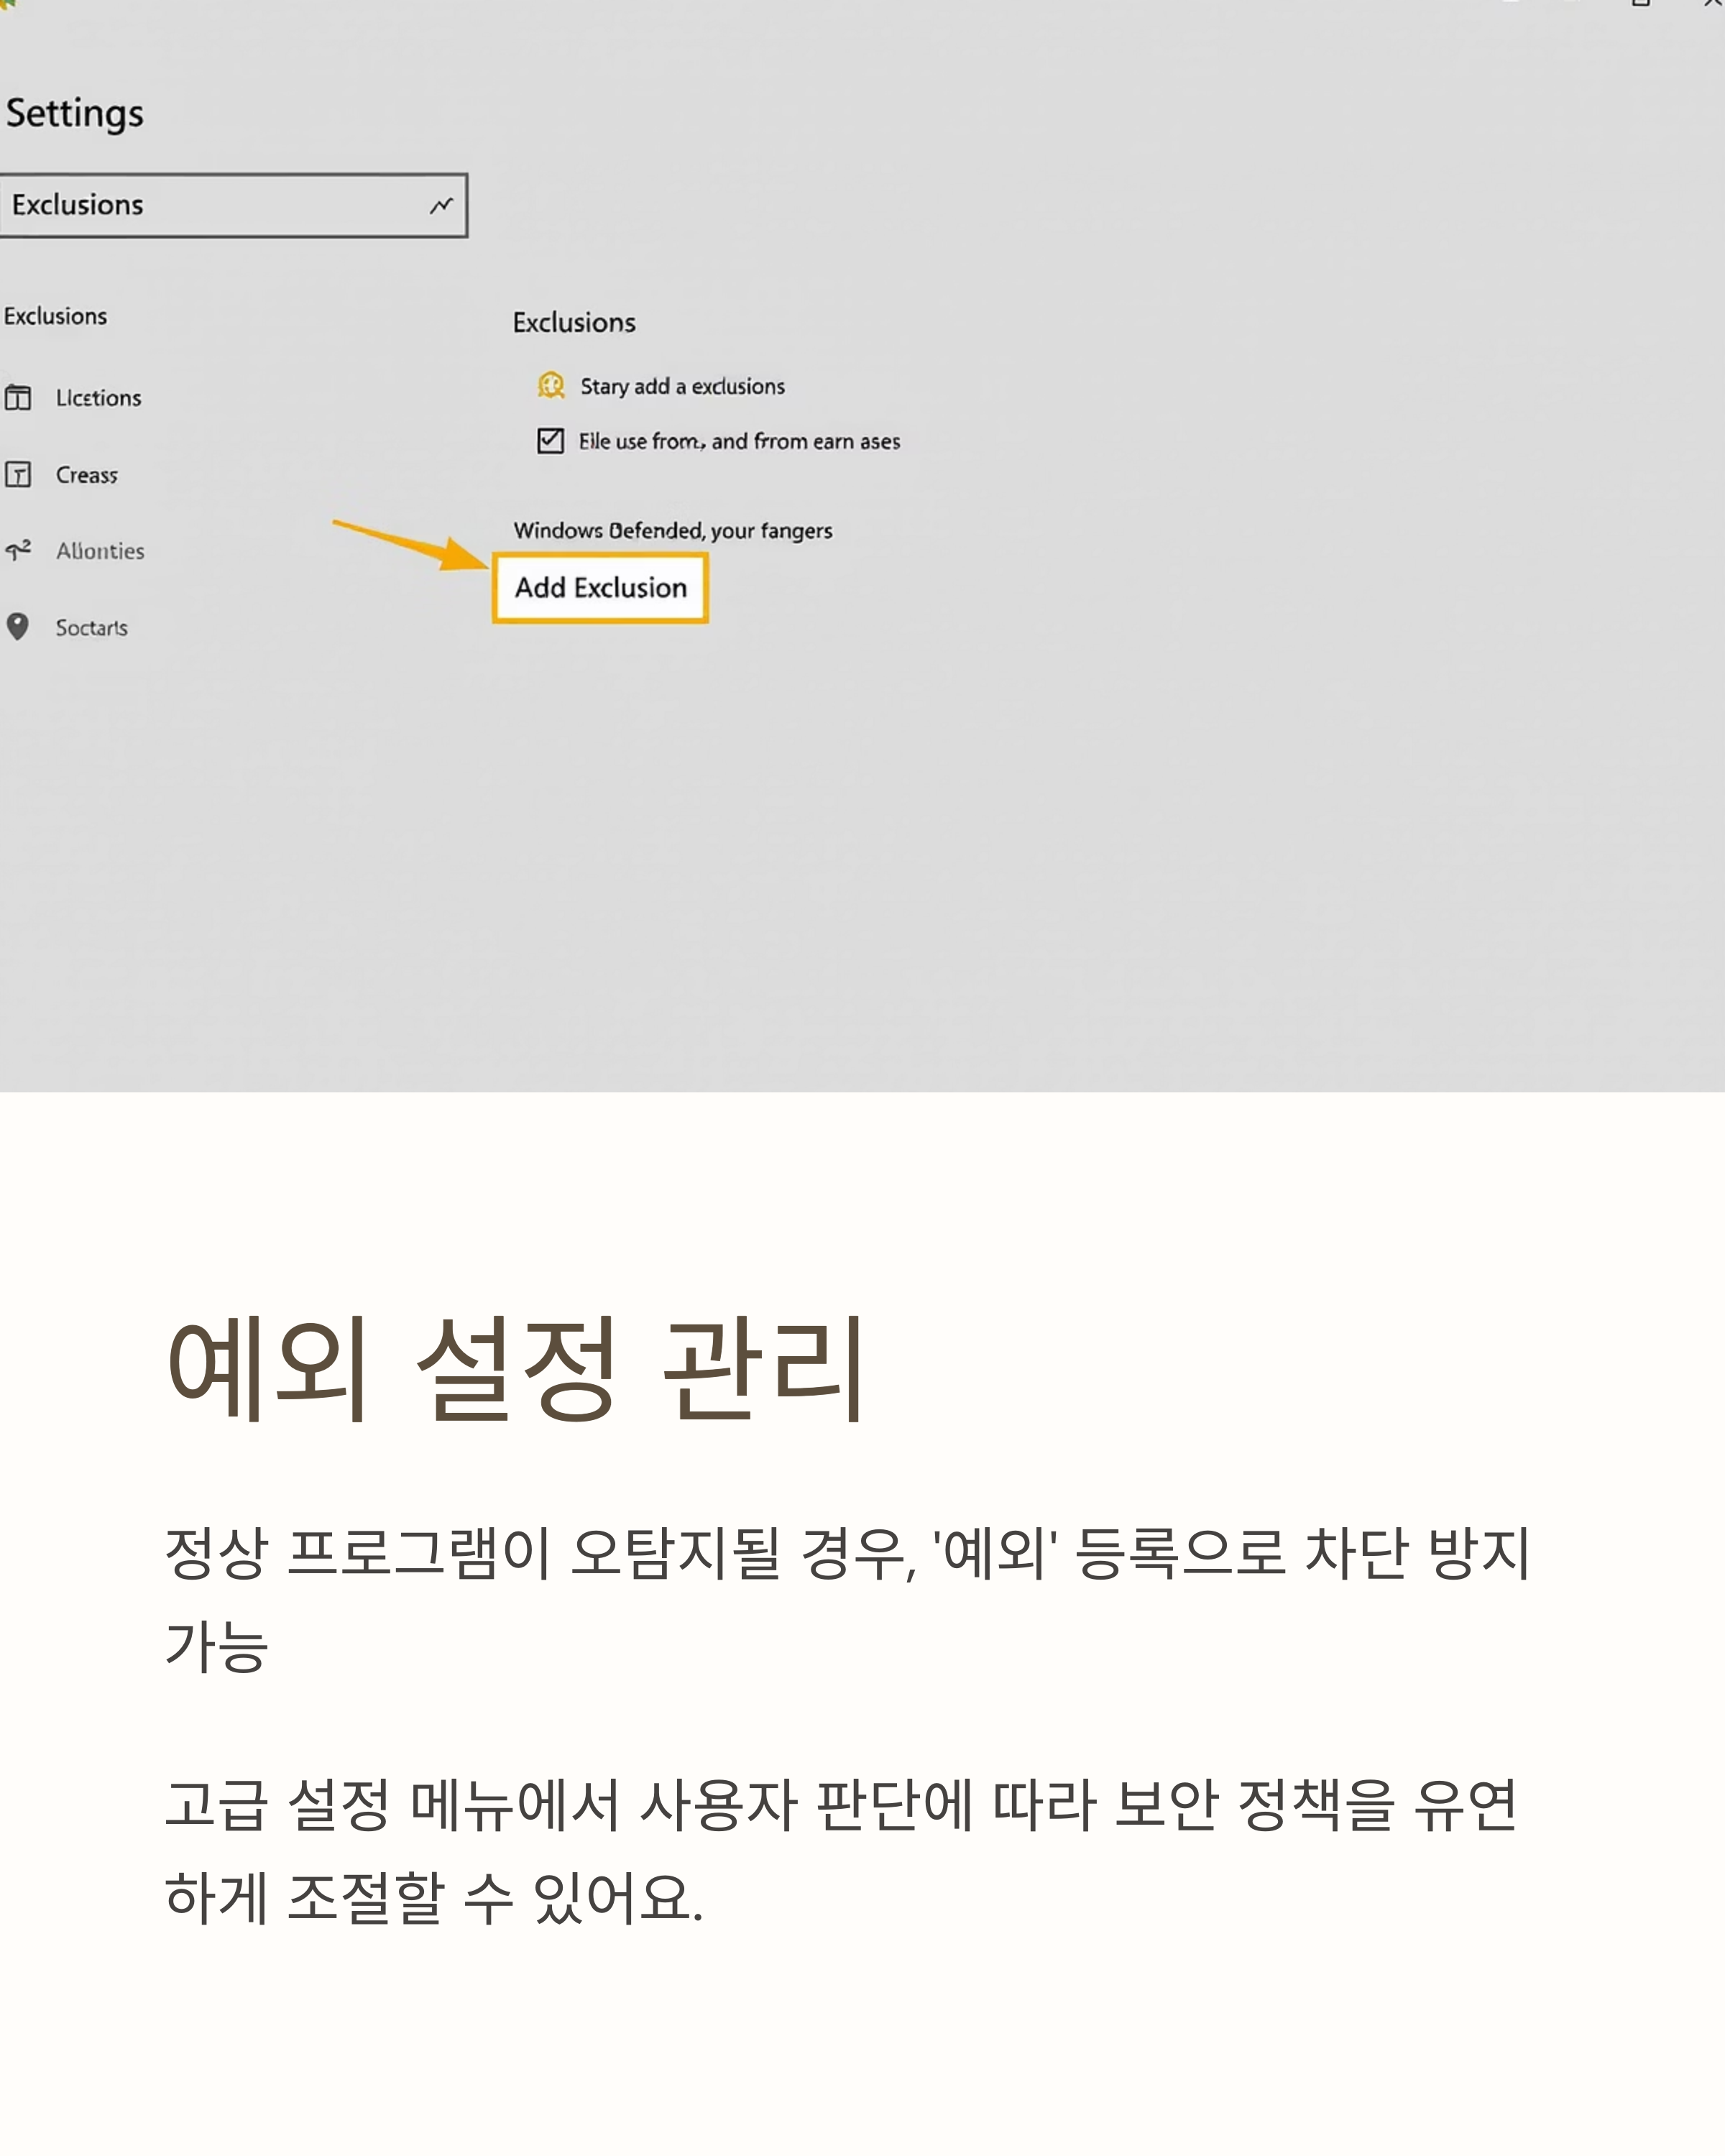Expand the Exclusions dropdown arrow
1725x2156 pixels.
(441, 205)
